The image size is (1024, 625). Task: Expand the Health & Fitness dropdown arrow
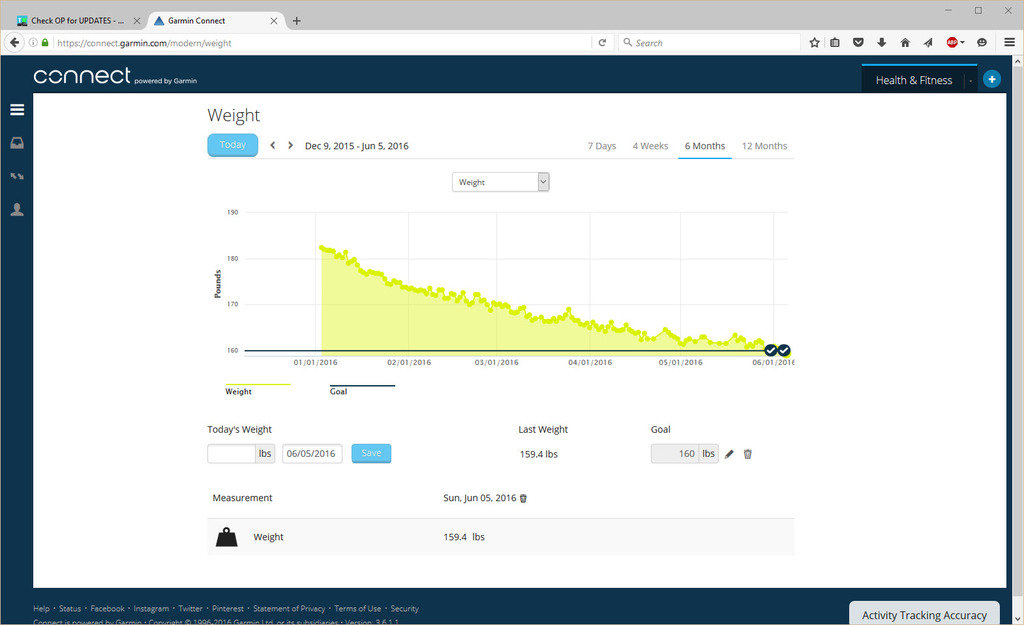pyautogui.click(x=970, y=80)
